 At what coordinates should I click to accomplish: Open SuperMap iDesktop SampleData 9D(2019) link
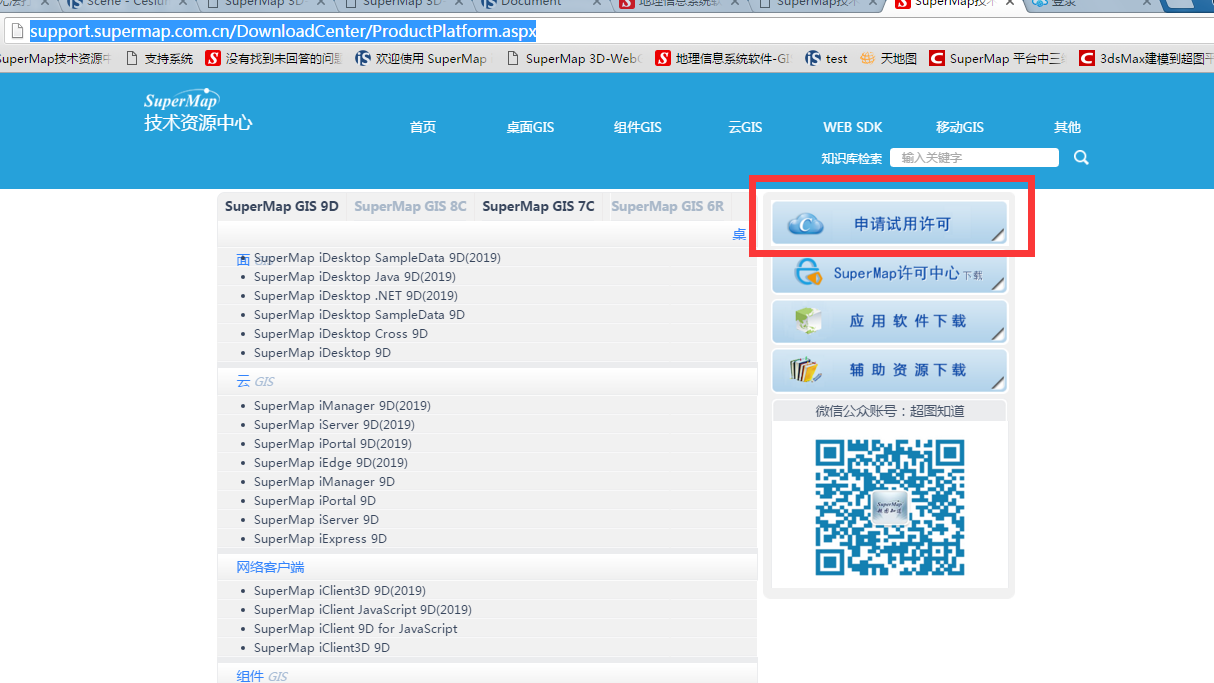point(377,258)
